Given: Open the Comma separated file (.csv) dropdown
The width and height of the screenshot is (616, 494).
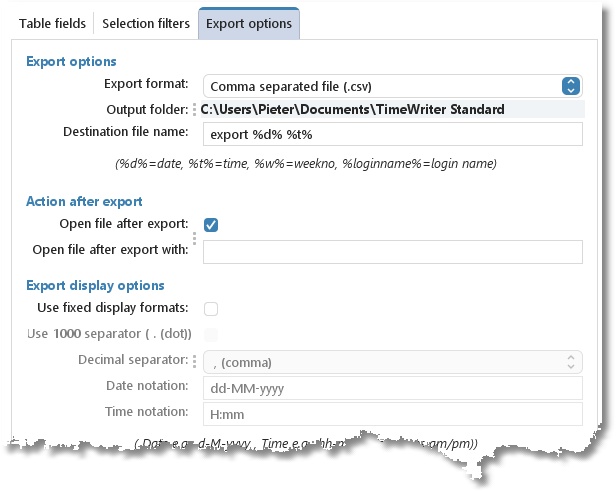Looking at the screenshot, I should tap(392, 86).
